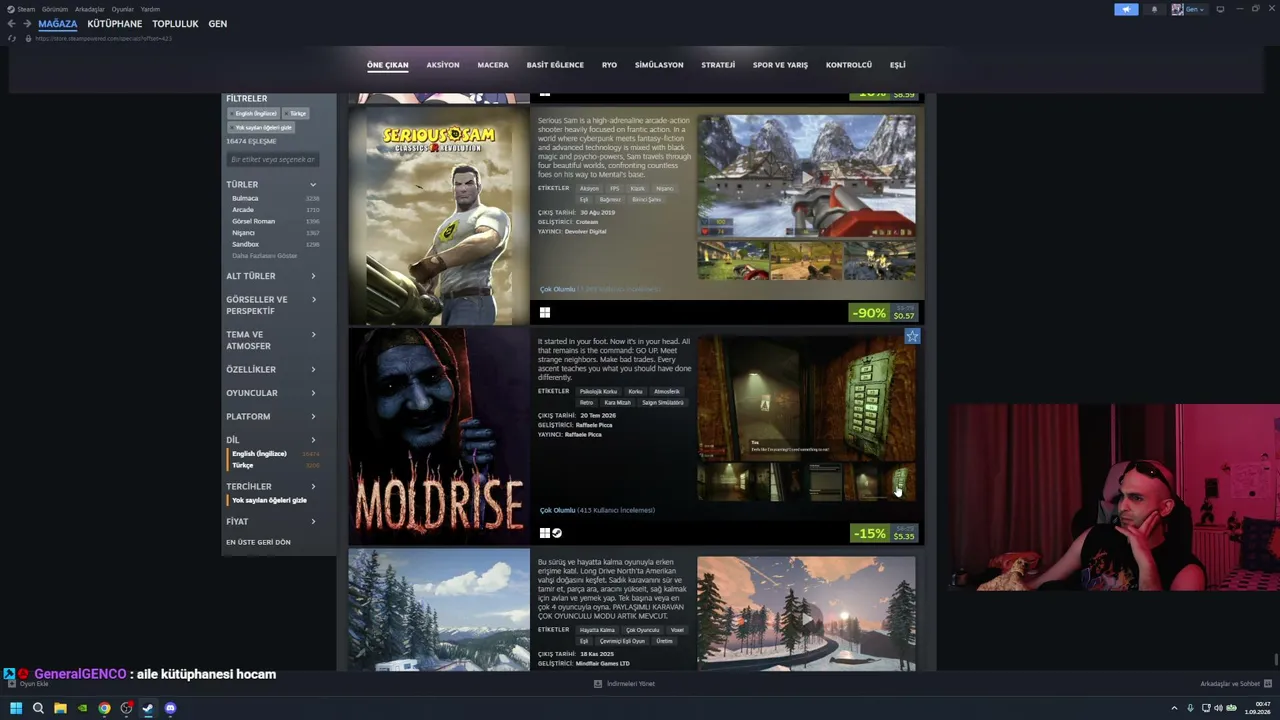Open Steam big picture mode icon

(1220, 9)
